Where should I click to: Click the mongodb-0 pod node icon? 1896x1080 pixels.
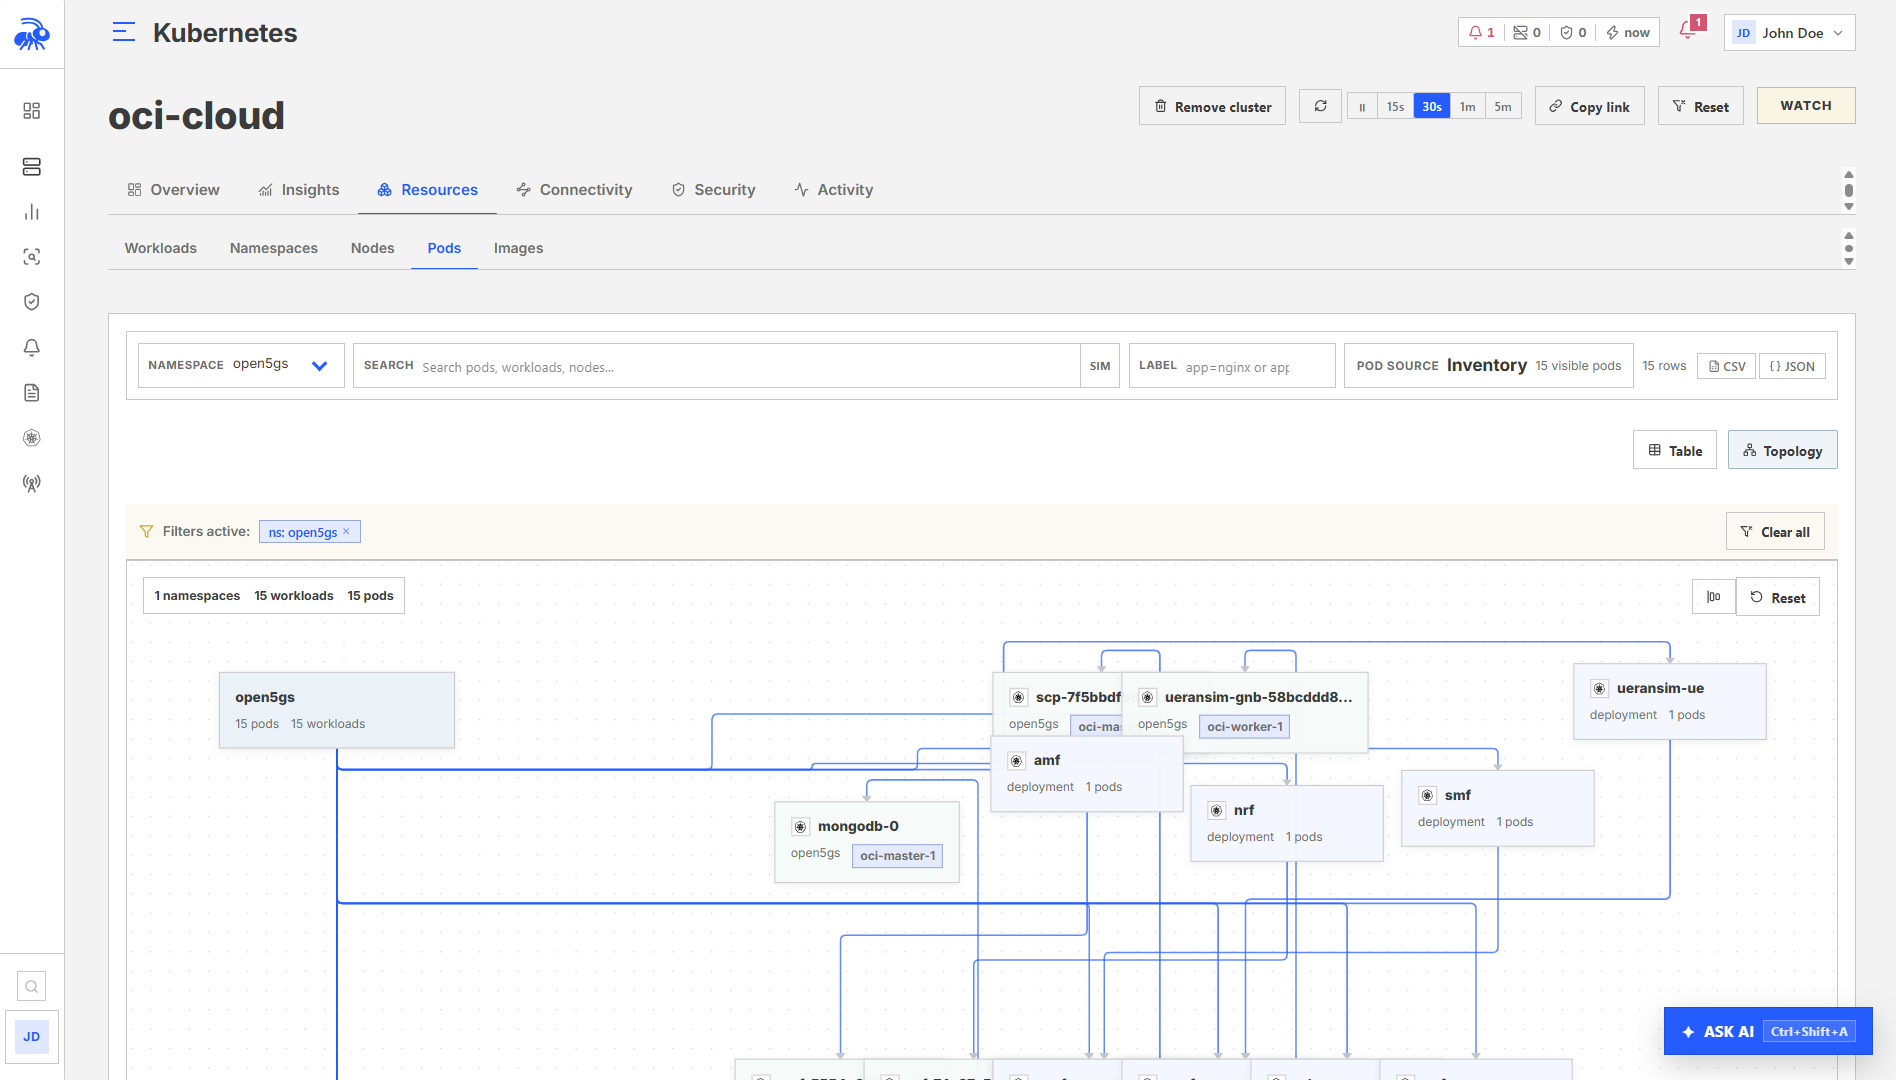(800, 826)
